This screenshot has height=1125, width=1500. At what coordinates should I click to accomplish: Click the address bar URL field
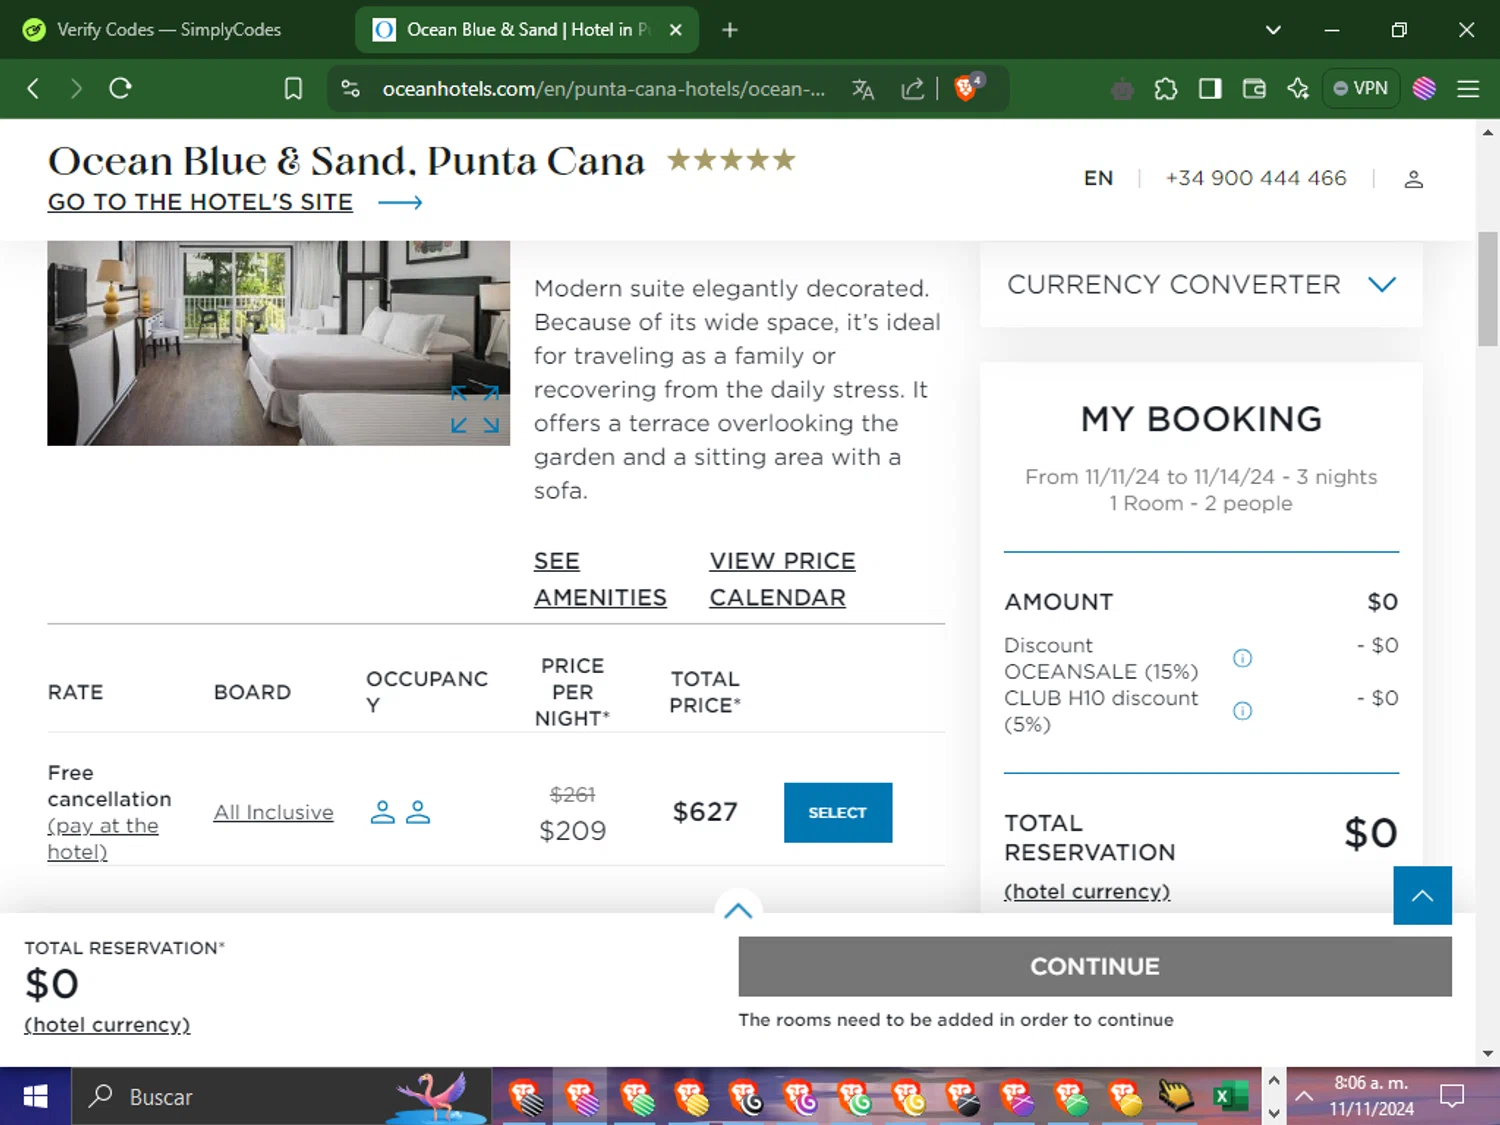603,89
